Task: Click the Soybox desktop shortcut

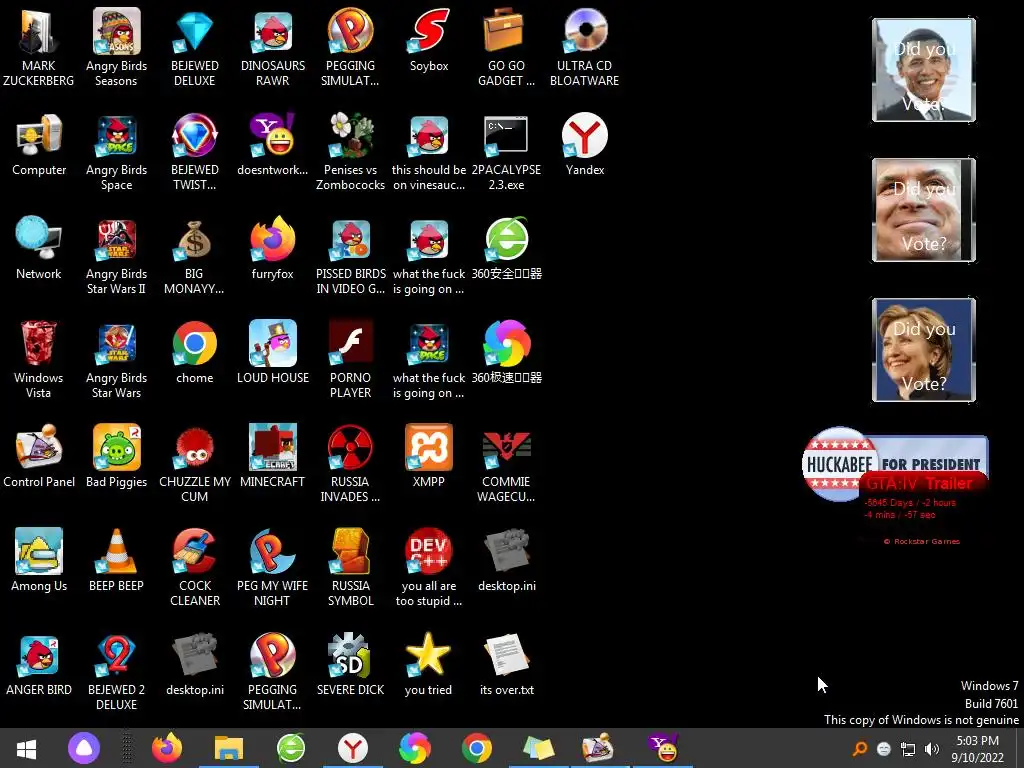Action: 428,40
